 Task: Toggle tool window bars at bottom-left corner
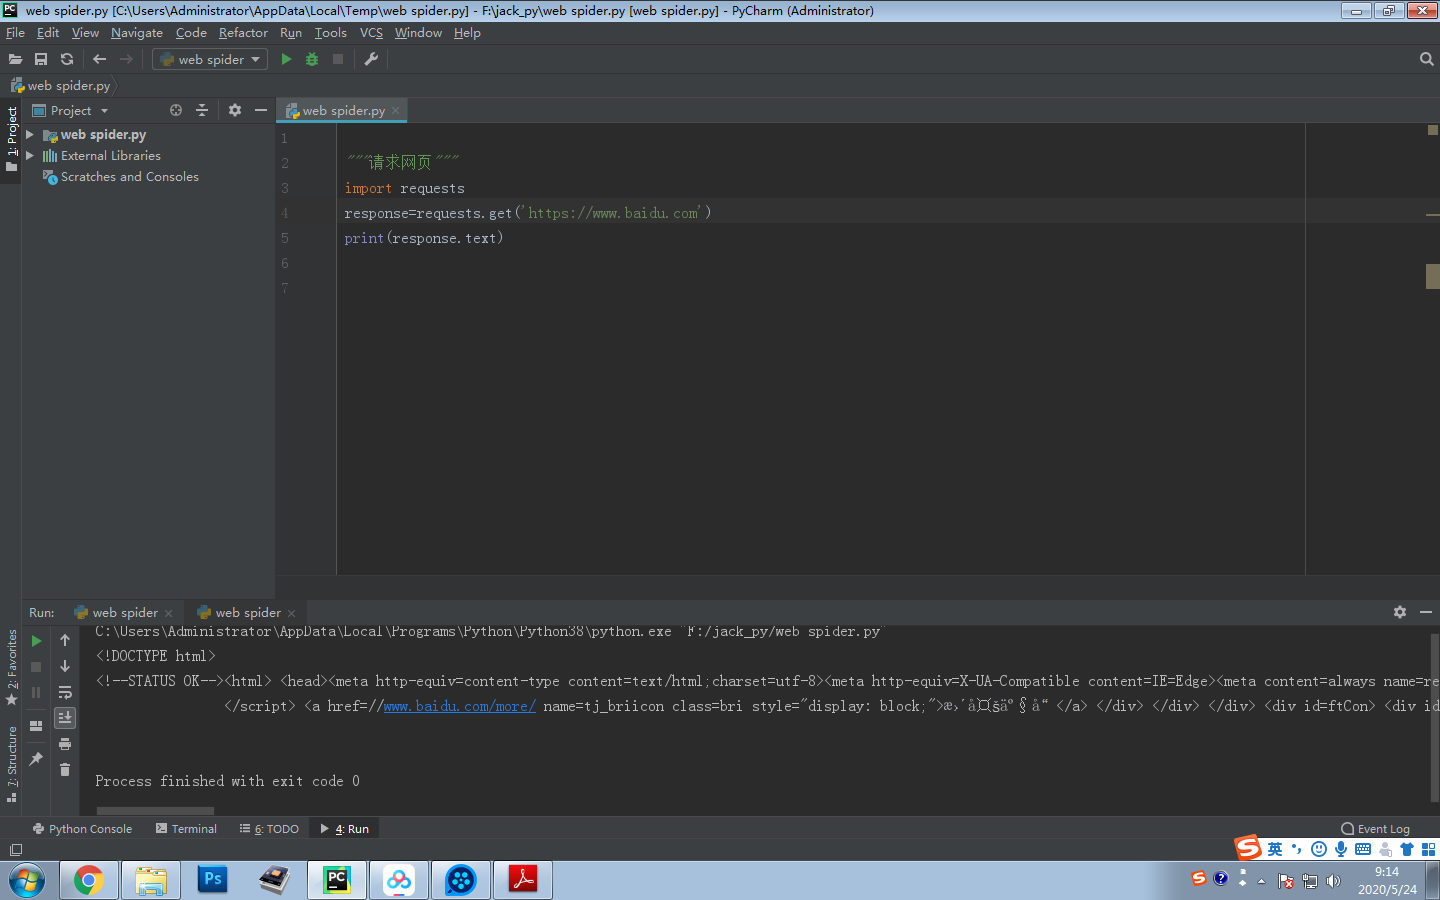(x=15, y=850)
